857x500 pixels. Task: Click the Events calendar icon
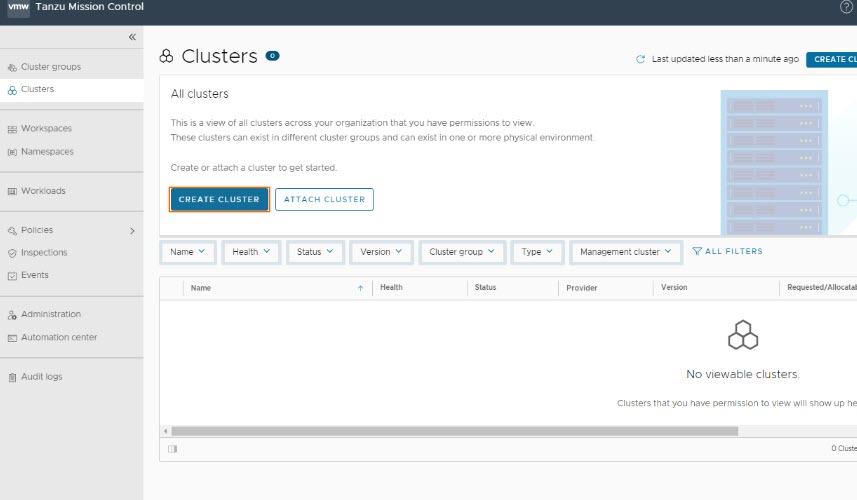coord(12,276)
